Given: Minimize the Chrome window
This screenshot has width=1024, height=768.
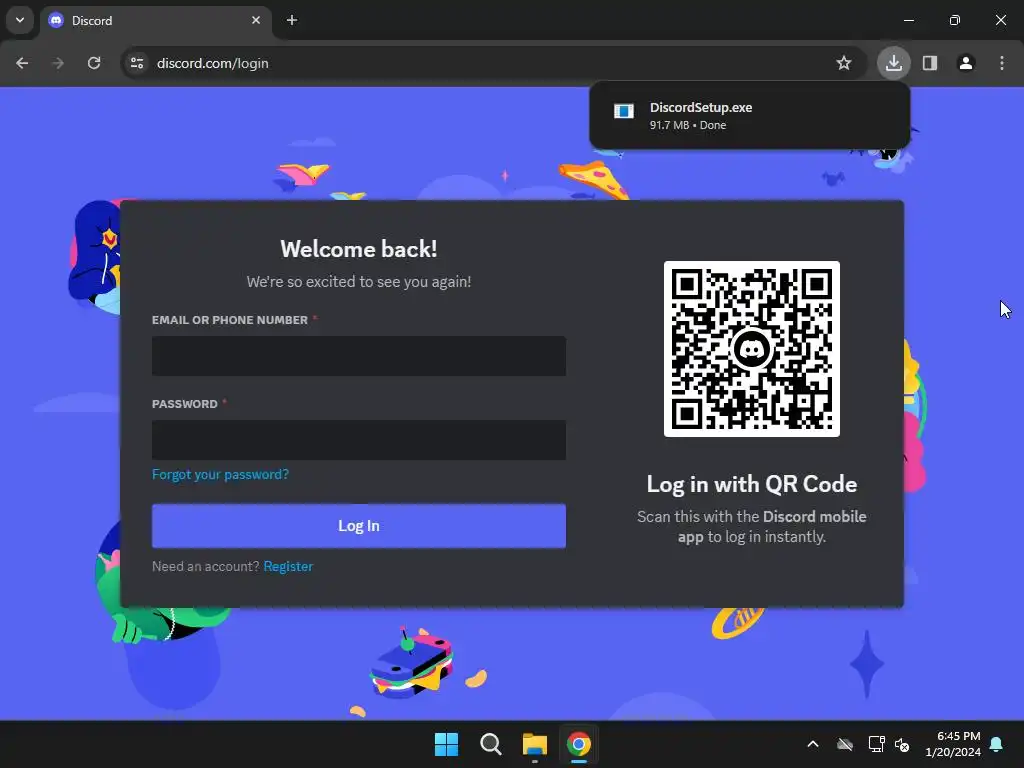Looking at the screenshot, I should [908, 20].
